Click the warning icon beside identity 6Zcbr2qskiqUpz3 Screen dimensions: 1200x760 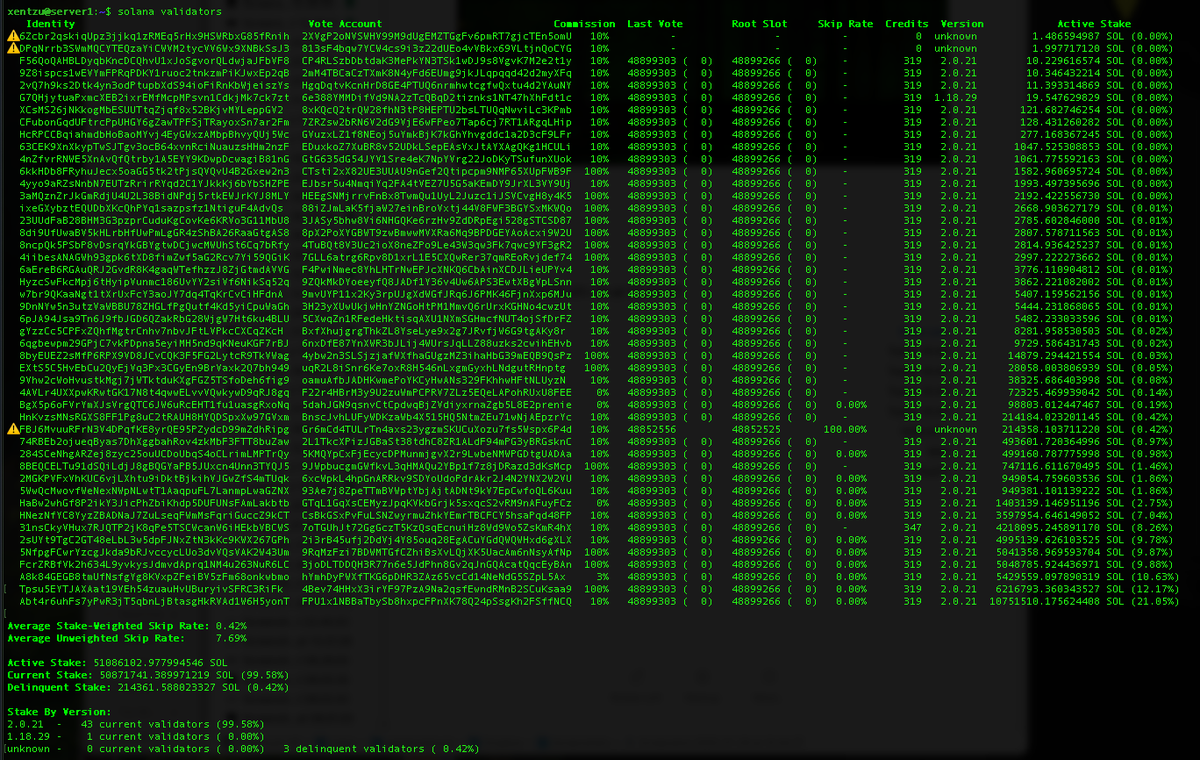12,36
